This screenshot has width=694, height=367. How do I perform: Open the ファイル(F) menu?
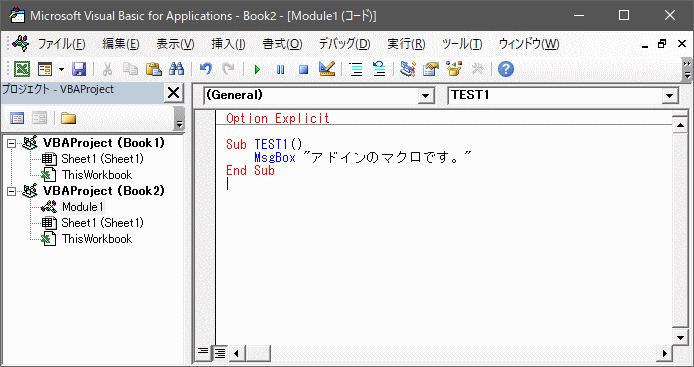point(61,44)
